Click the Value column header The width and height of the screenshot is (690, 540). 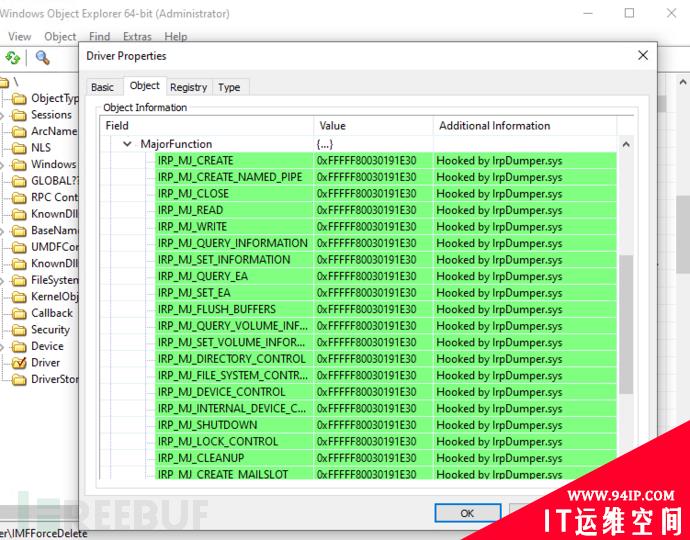coord(373,126)
